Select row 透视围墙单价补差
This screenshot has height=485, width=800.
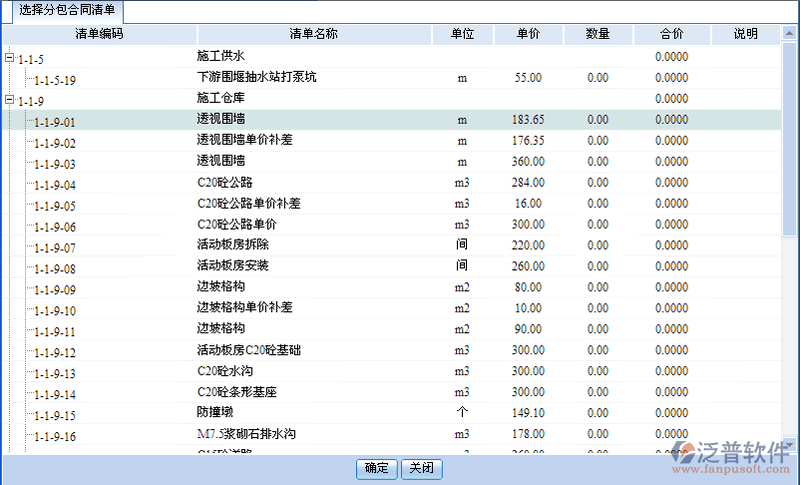[245, 141]
